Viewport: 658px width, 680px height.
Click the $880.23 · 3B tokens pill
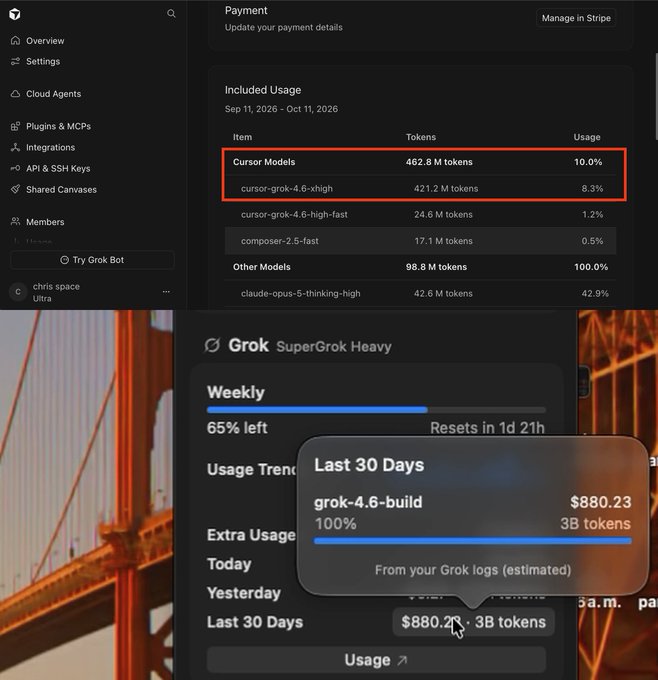click(x=473, y=622)
